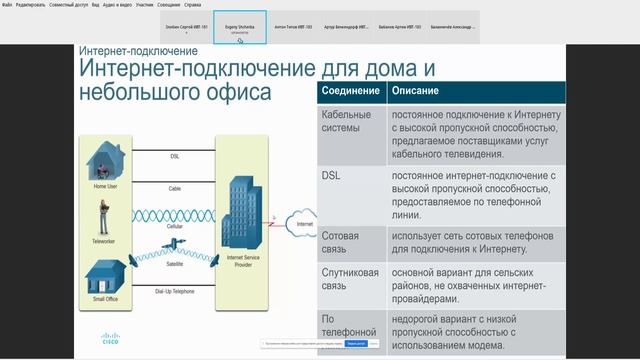Select the Артур participant tile
The image size is (640, 360).
click(346, 27)
